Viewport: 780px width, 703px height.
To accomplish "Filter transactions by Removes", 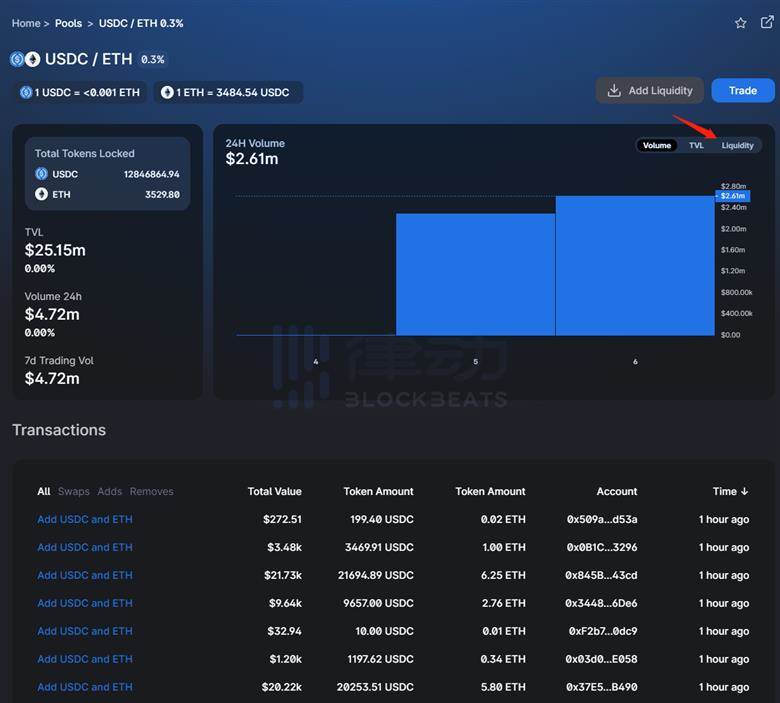I will pyautogui.click(x=152, y=492).
